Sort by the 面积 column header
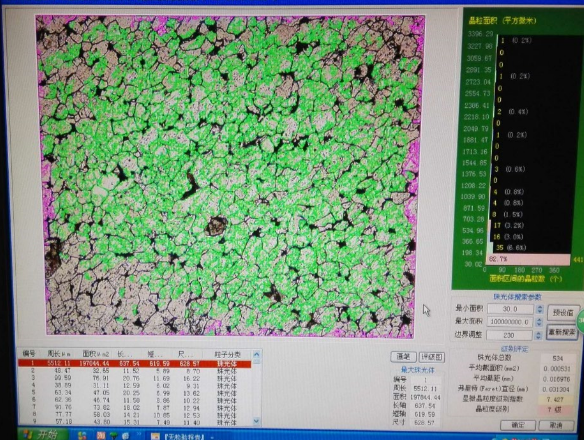The image size is (584, 440). coord(95,354)
